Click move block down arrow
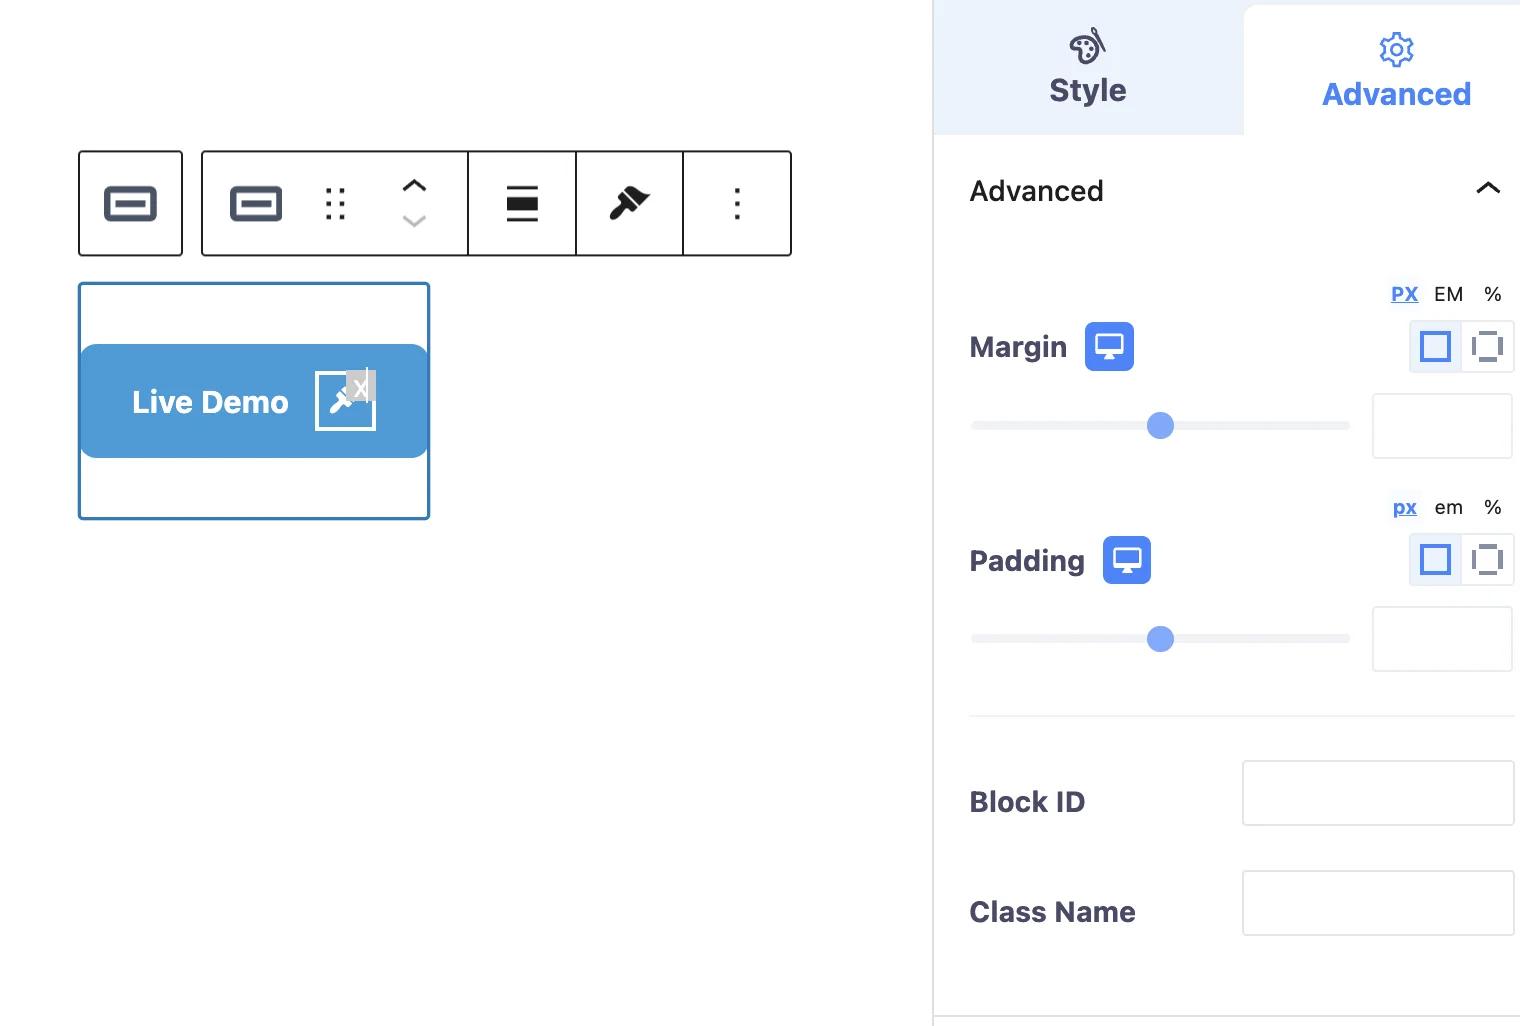The width and height of the screenshot is (1538, 1026). 414,222
